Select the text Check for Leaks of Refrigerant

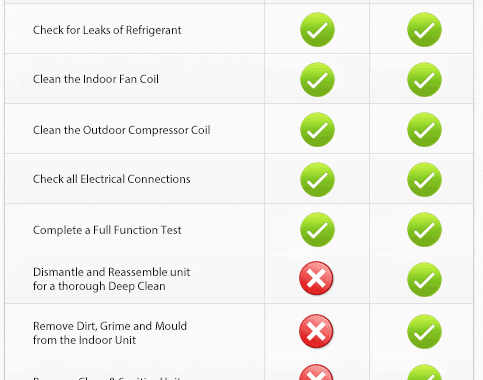pos(107,30)
